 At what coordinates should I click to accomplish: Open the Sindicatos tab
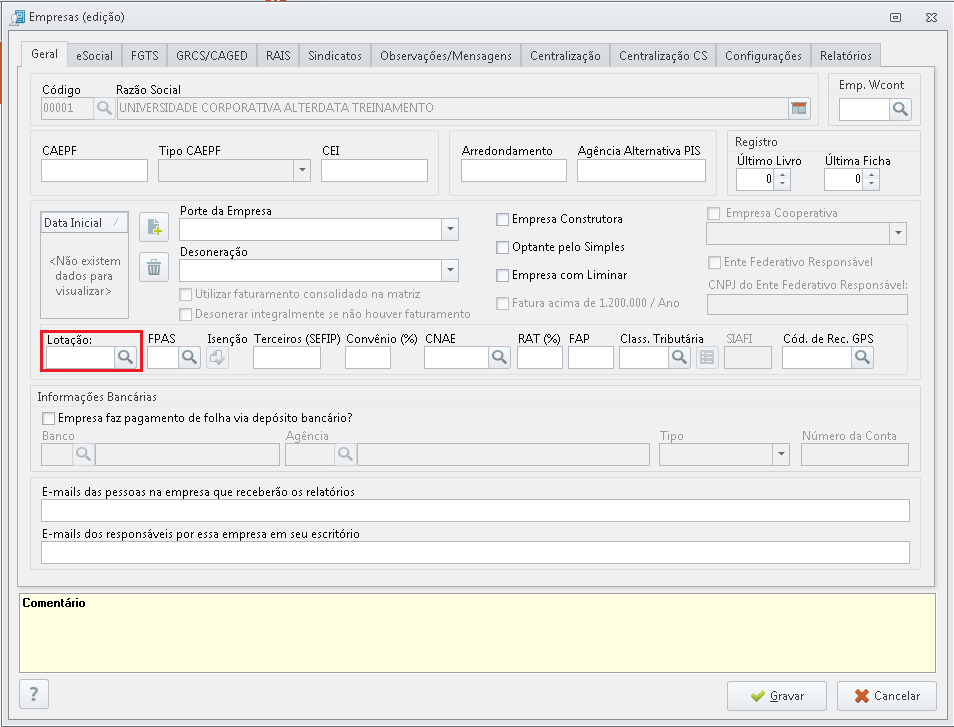(x=335, y=56)
